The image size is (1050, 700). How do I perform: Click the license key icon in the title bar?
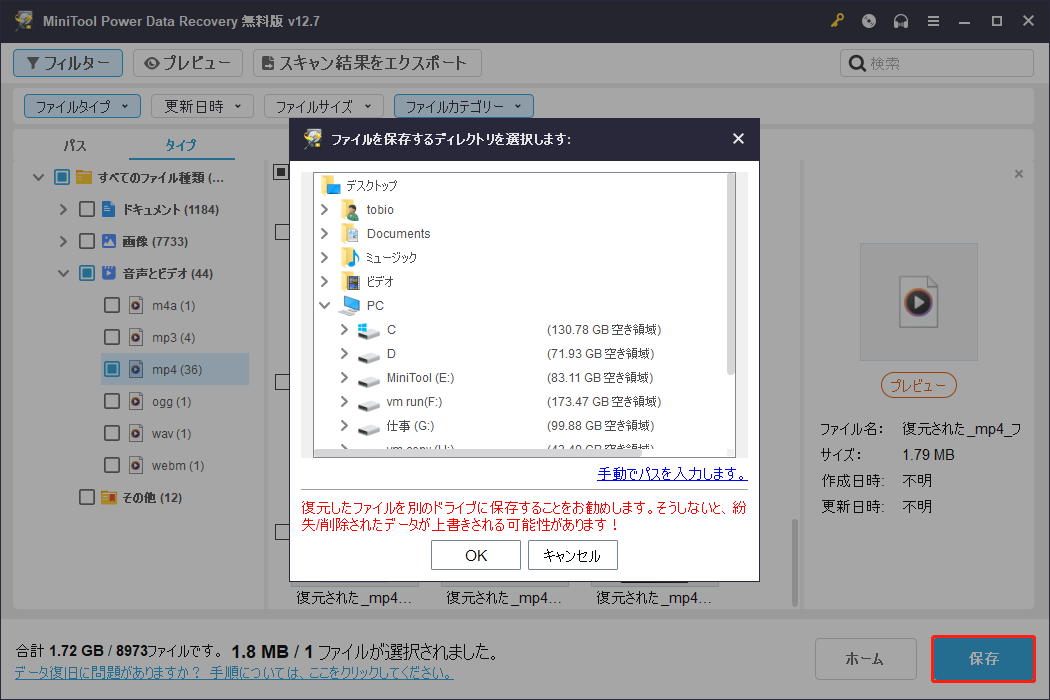(837, 20)
